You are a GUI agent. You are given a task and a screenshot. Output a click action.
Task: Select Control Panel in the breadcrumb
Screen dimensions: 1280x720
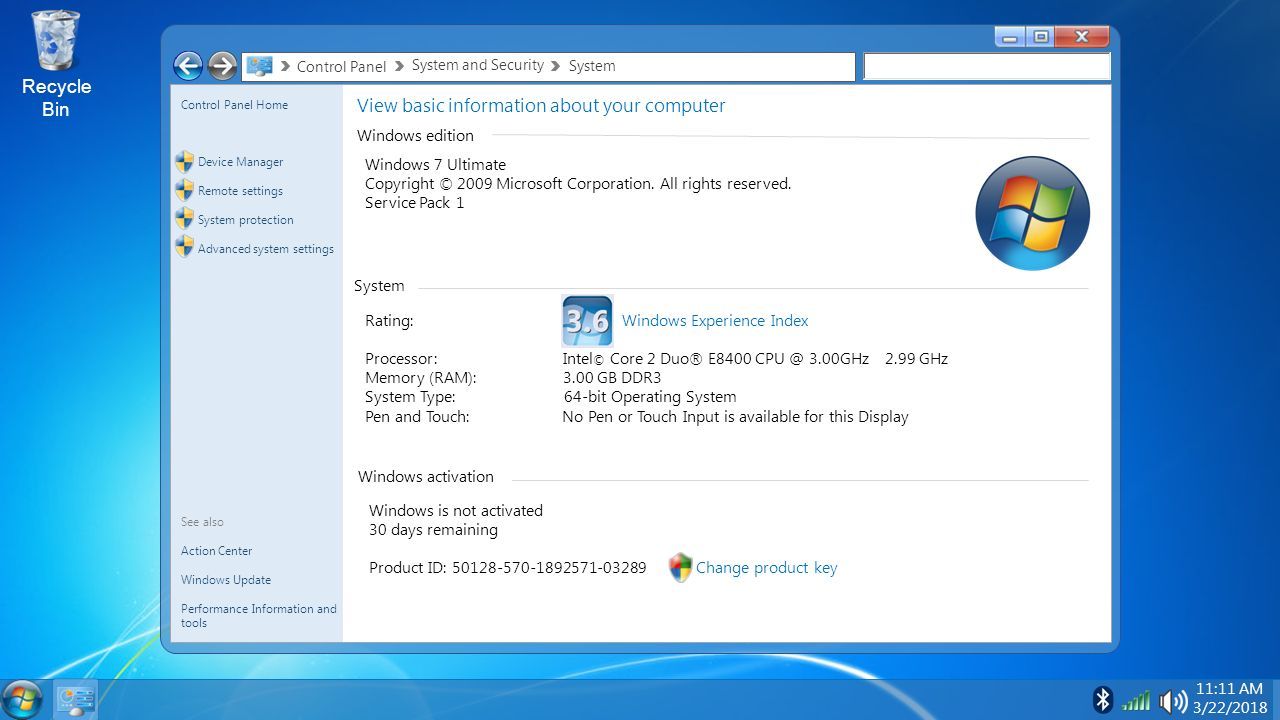pos(341,66)
